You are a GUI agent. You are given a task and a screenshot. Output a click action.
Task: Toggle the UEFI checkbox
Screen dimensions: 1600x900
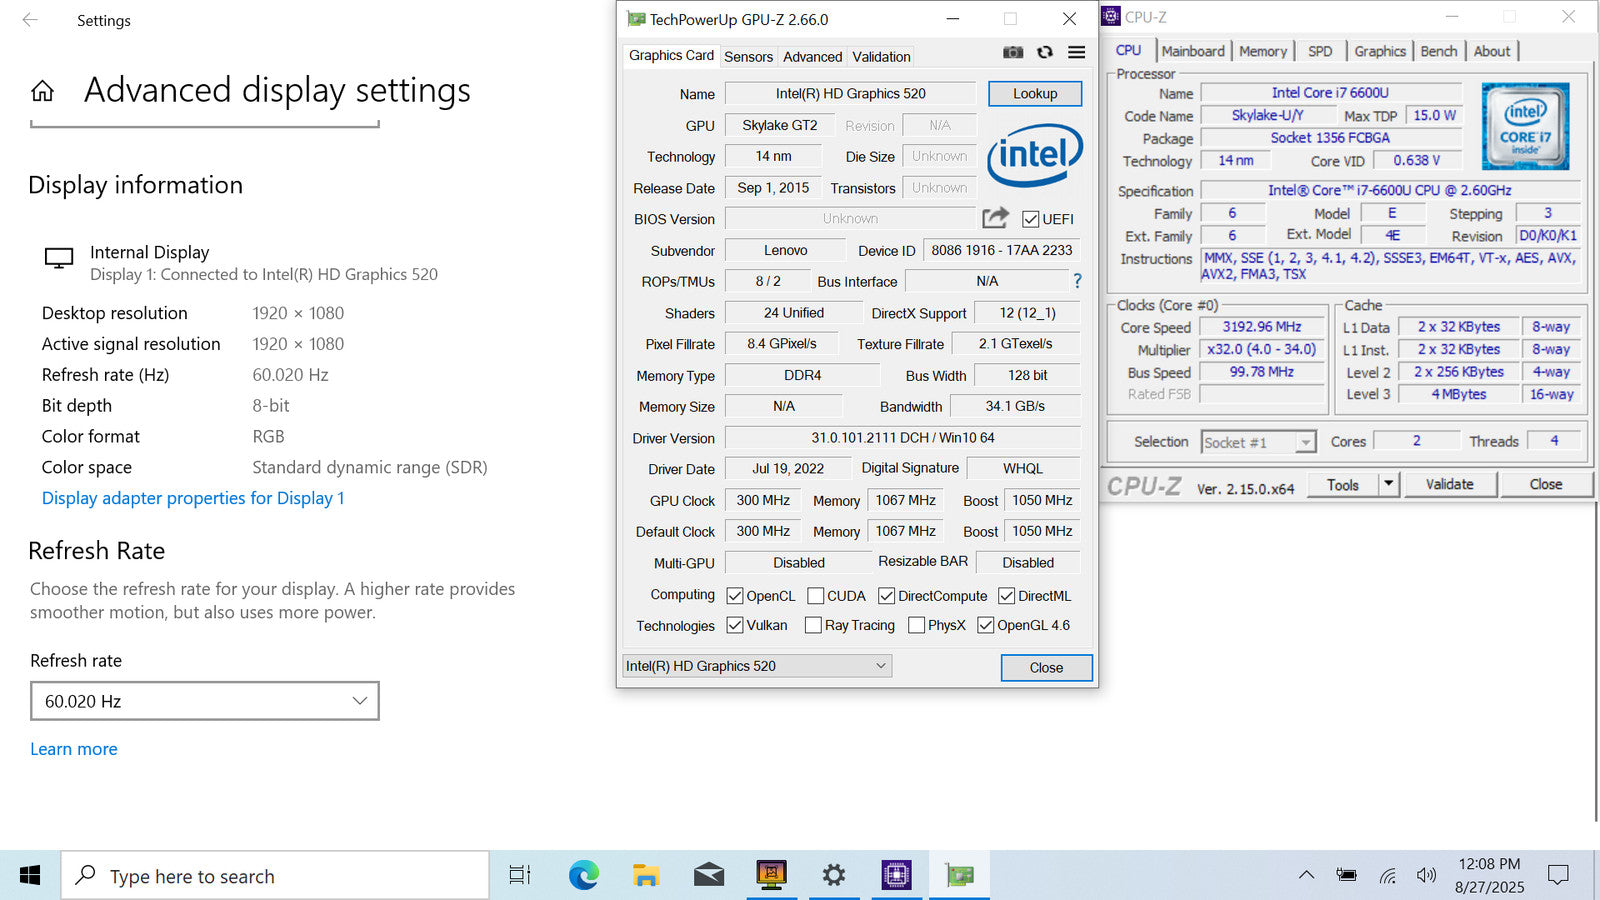click(1031, 219)
